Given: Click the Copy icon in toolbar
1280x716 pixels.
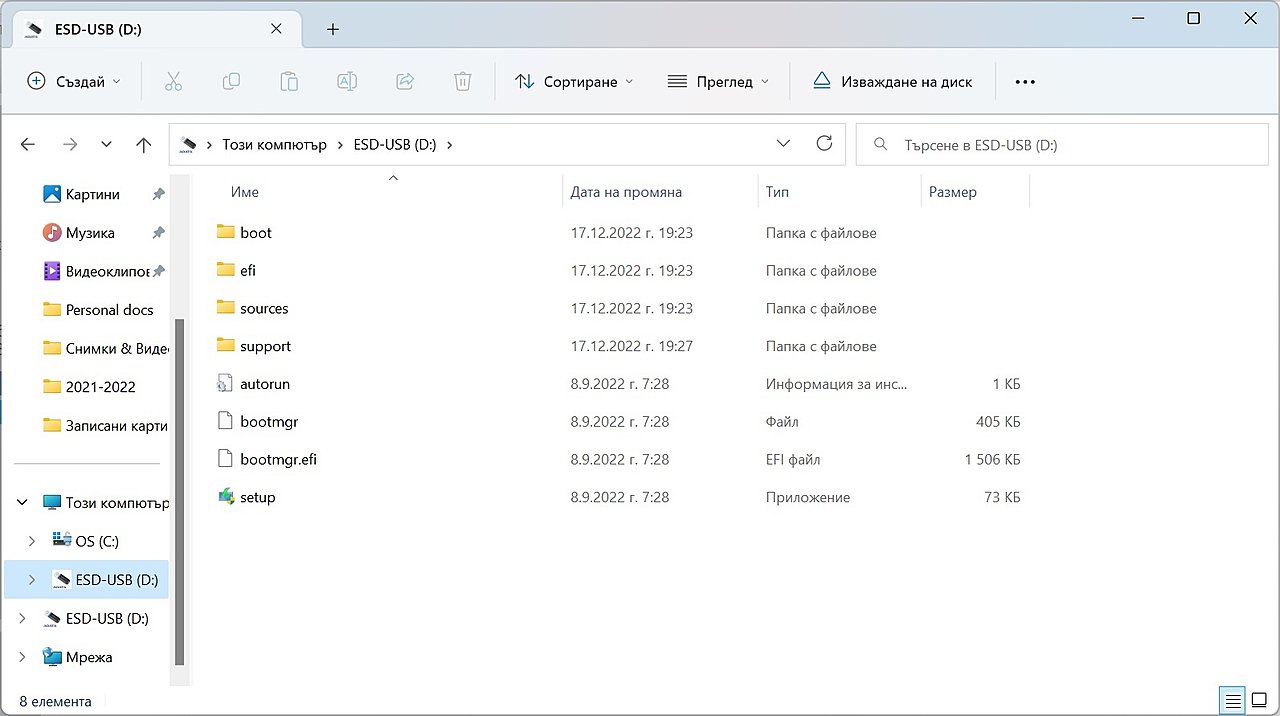Looking at the screenshot, I should [x=231, y=82].
